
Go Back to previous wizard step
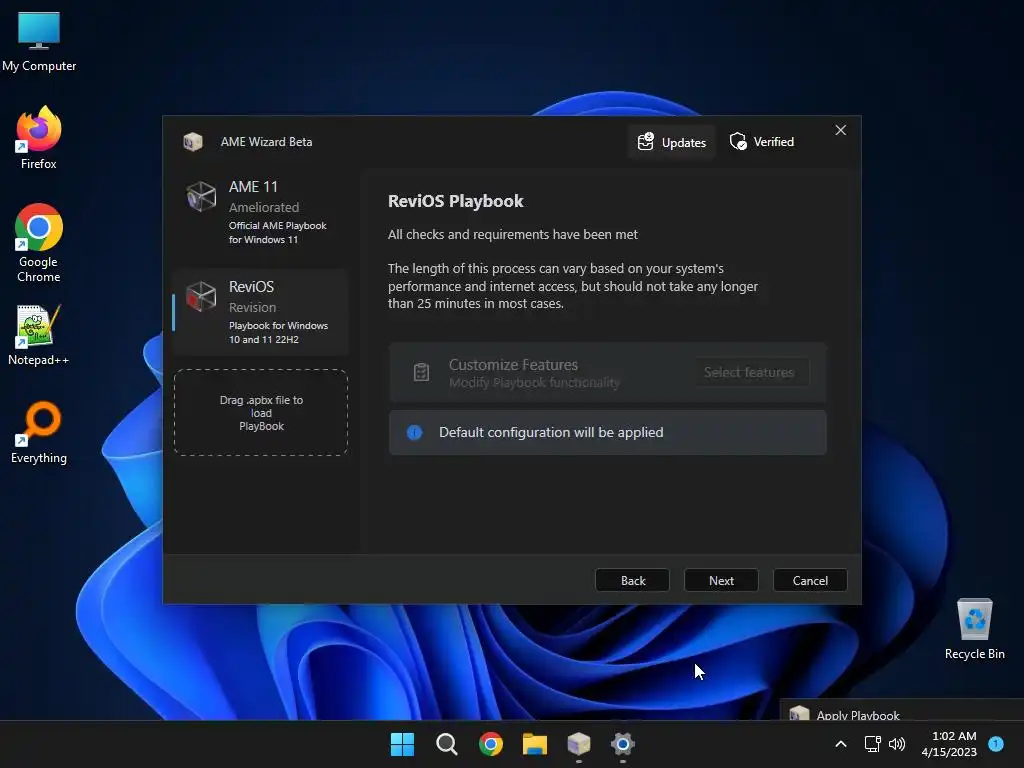pyautogui.click(x=632, y=581)
